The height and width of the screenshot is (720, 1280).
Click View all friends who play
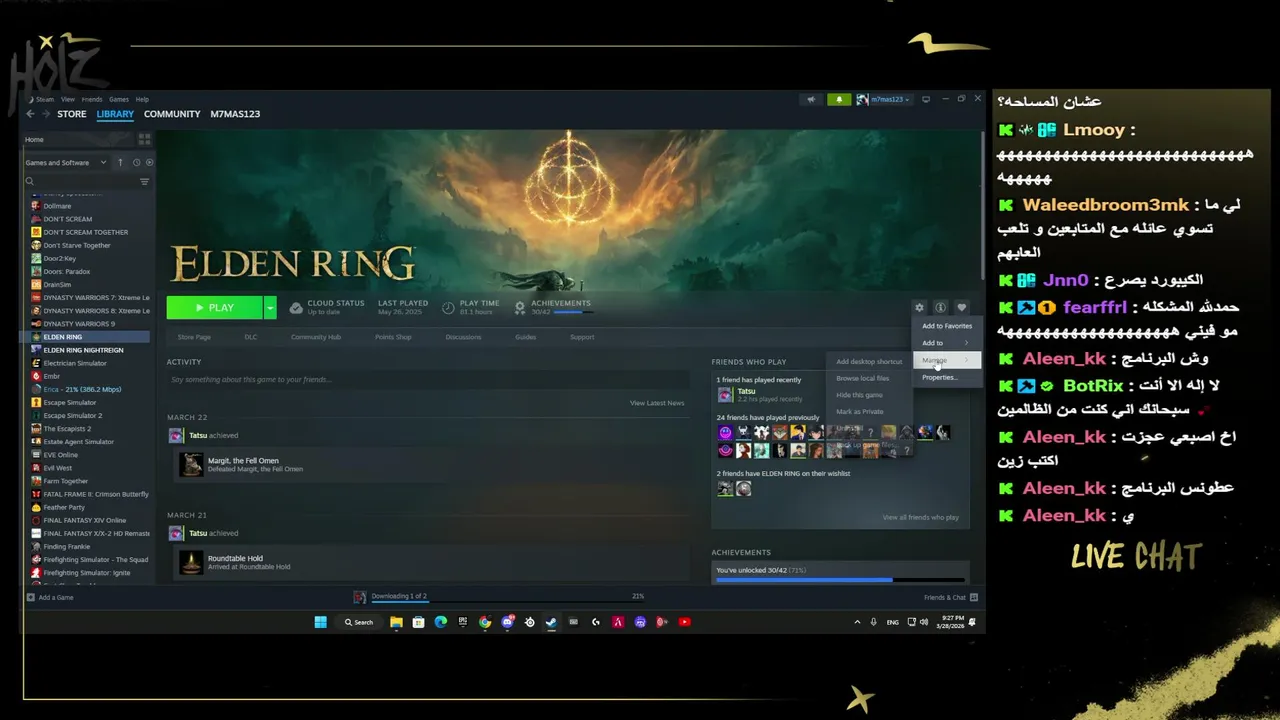(920, 517)
